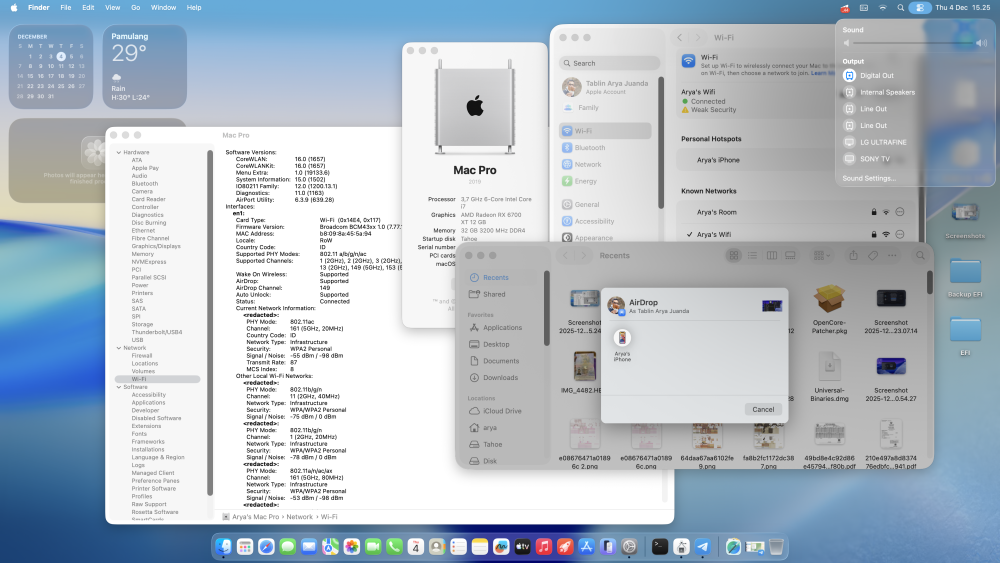
Task: Launch FaceTime from the Dock
Action: click(373, 546)
